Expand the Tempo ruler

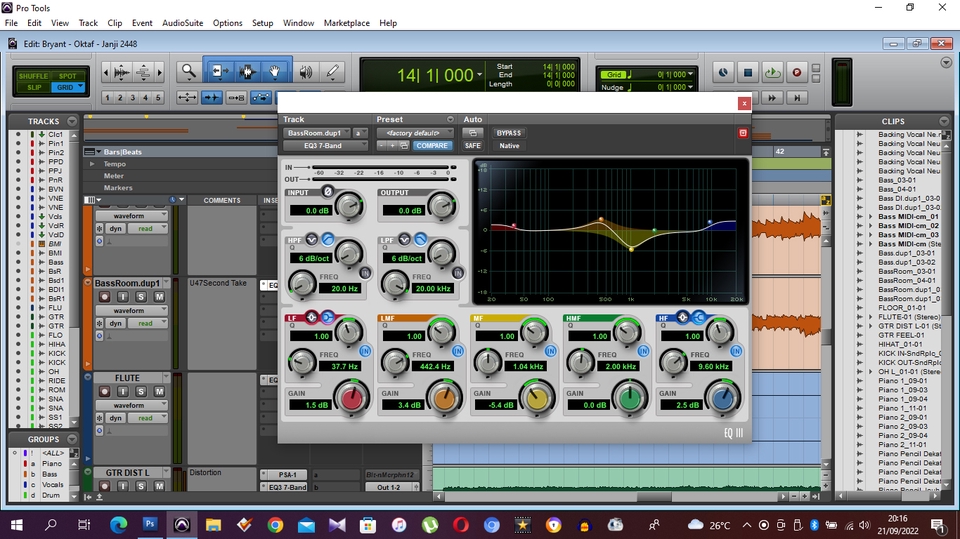click(92, 164)
